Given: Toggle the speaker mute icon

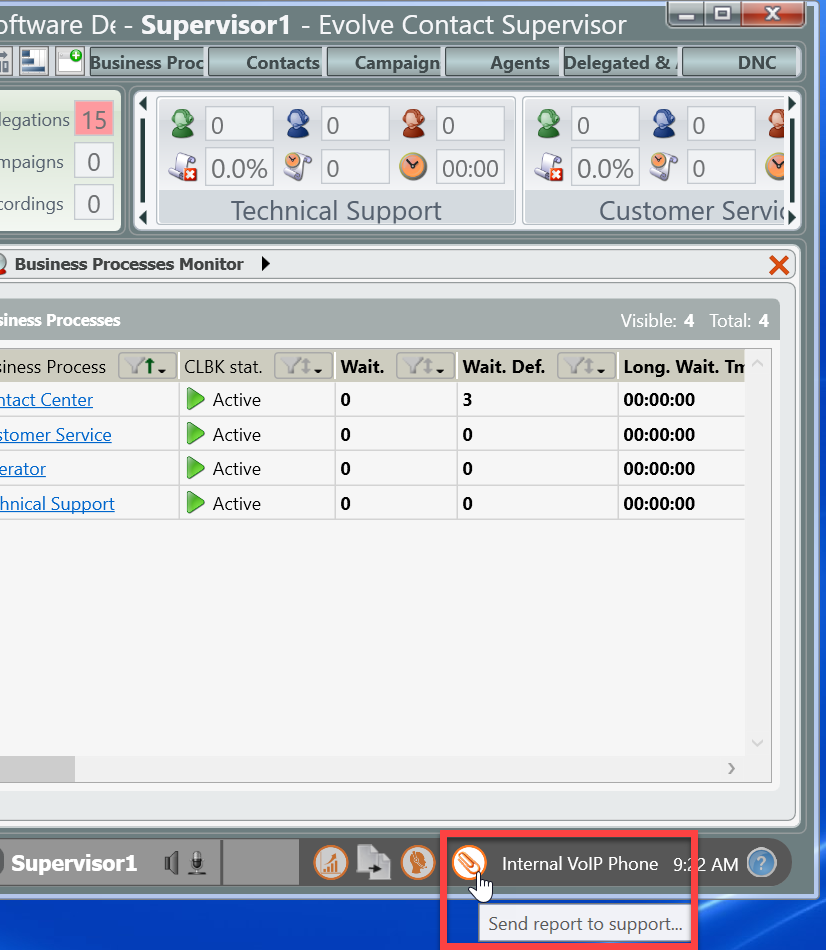Looking at the screenshot, I should [174, 862].
